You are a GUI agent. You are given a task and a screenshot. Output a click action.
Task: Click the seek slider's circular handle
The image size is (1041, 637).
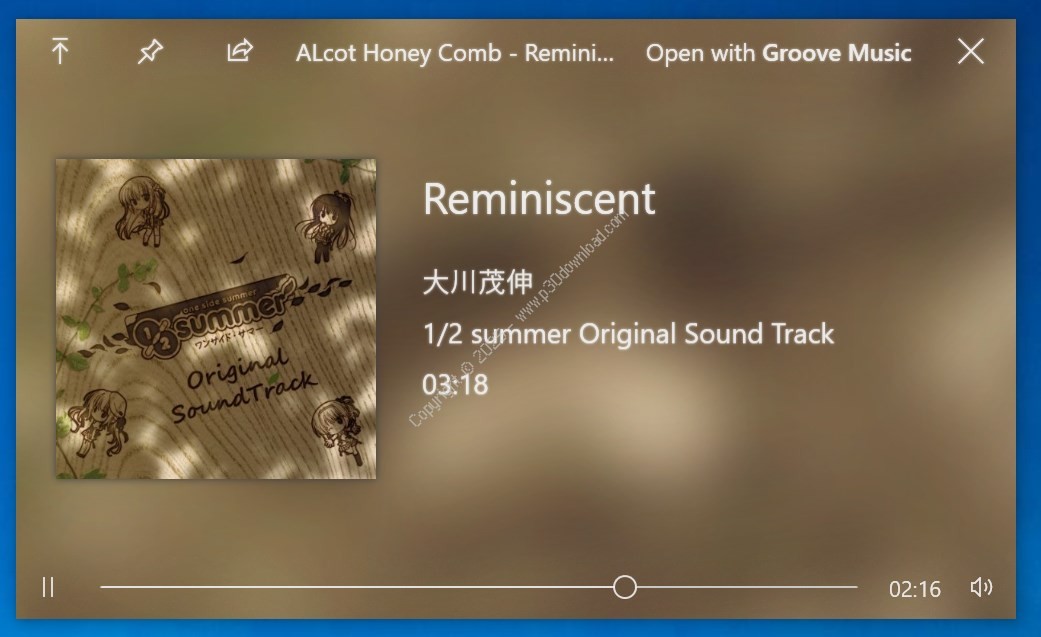(x=625, y=587)
